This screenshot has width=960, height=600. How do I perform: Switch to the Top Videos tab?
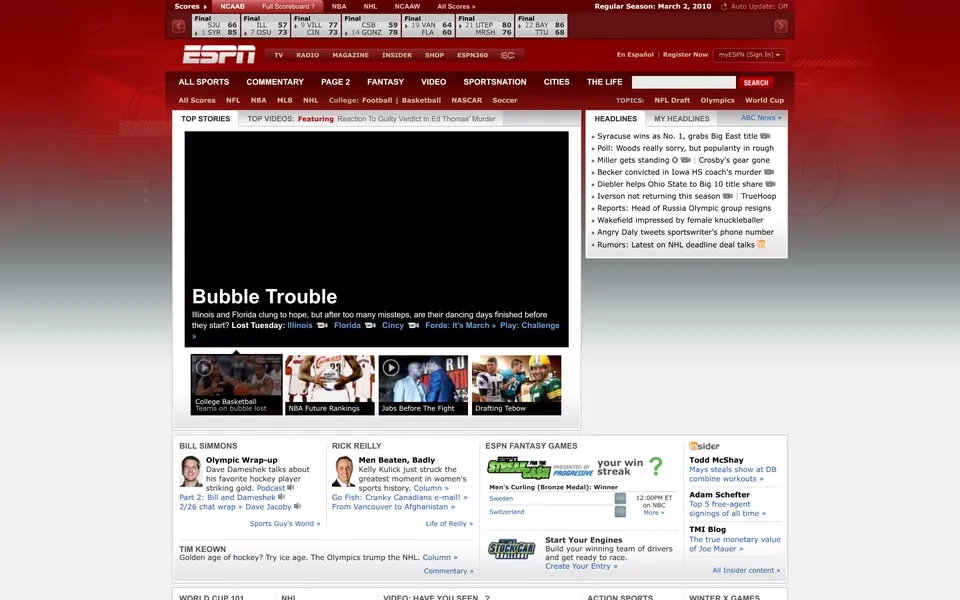point(371,119)
